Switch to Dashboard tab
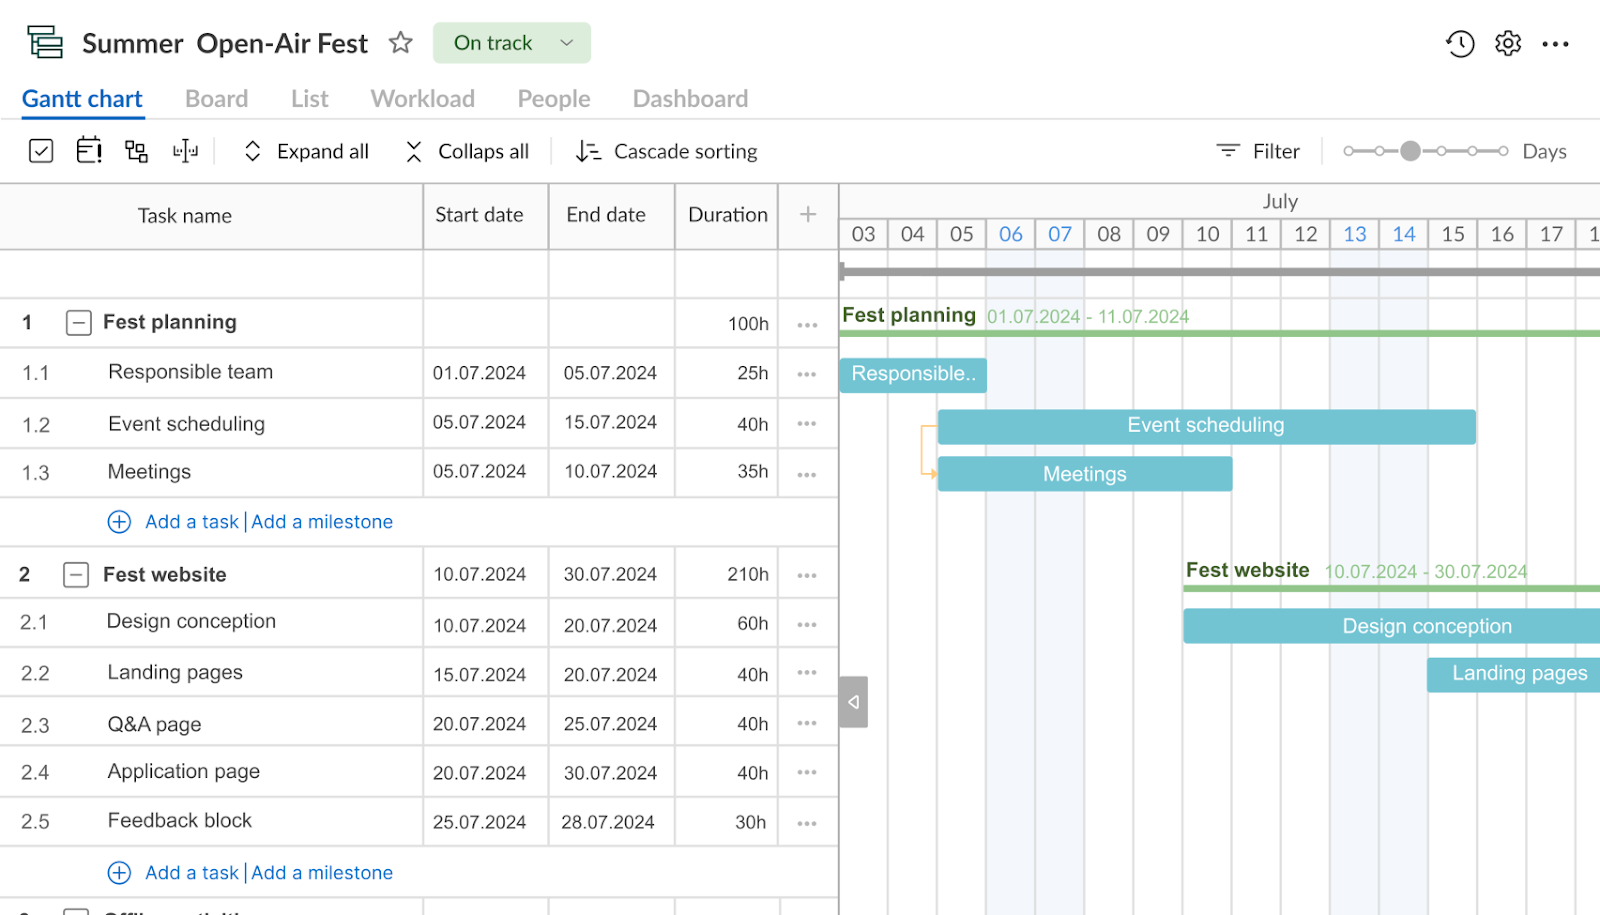The height and width of the screenshot is (915, 1600). tap(690, 99)
